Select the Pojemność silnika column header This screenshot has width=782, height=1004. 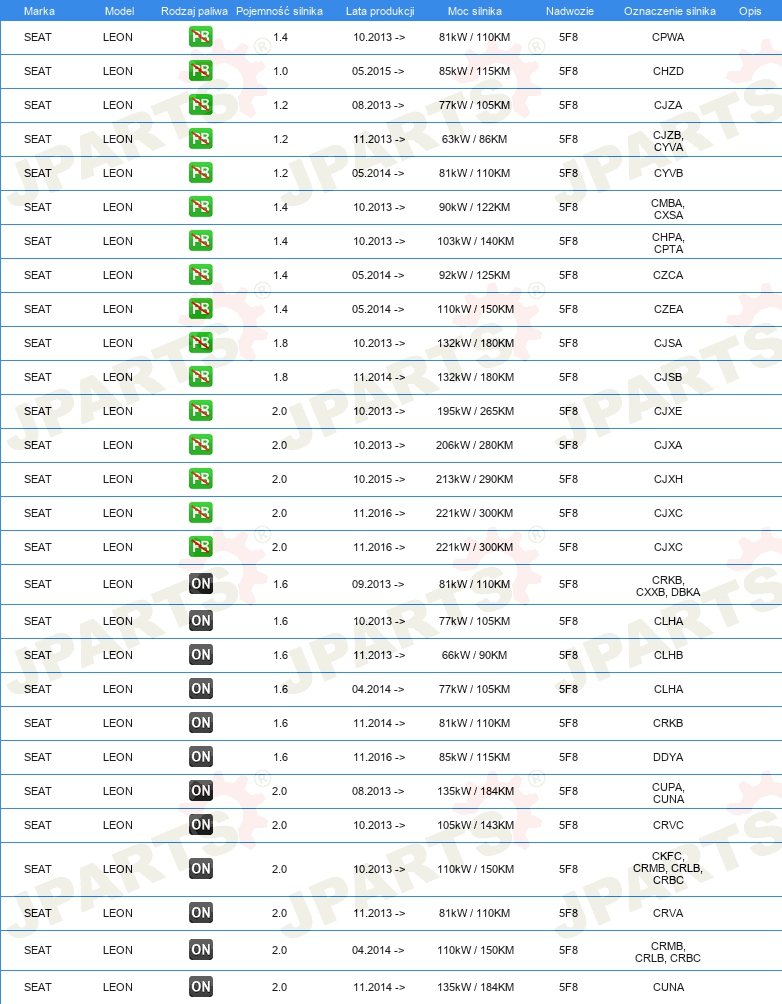point(279,11)
